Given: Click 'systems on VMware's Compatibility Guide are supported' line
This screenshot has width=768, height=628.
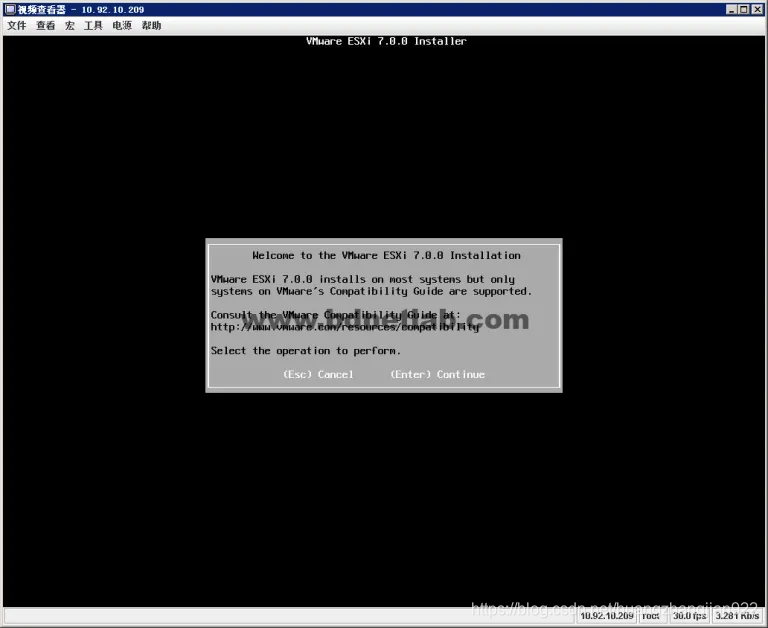Looking at the screenshot, I should pyautogui.click(x=371, y=291).
